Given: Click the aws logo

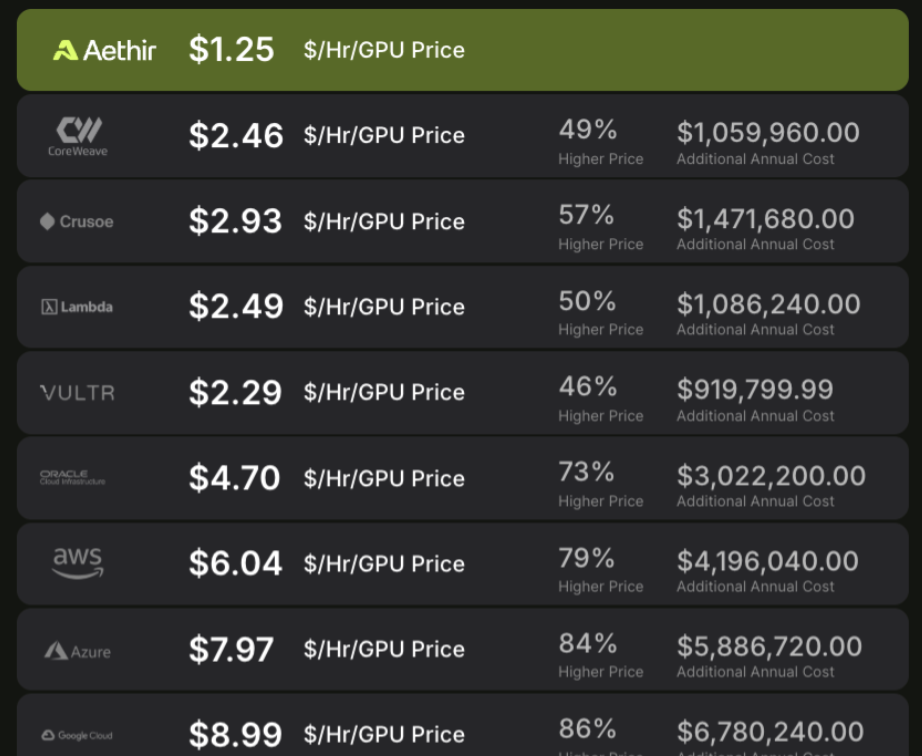Looking at the screenshot, I should point(78,563).
